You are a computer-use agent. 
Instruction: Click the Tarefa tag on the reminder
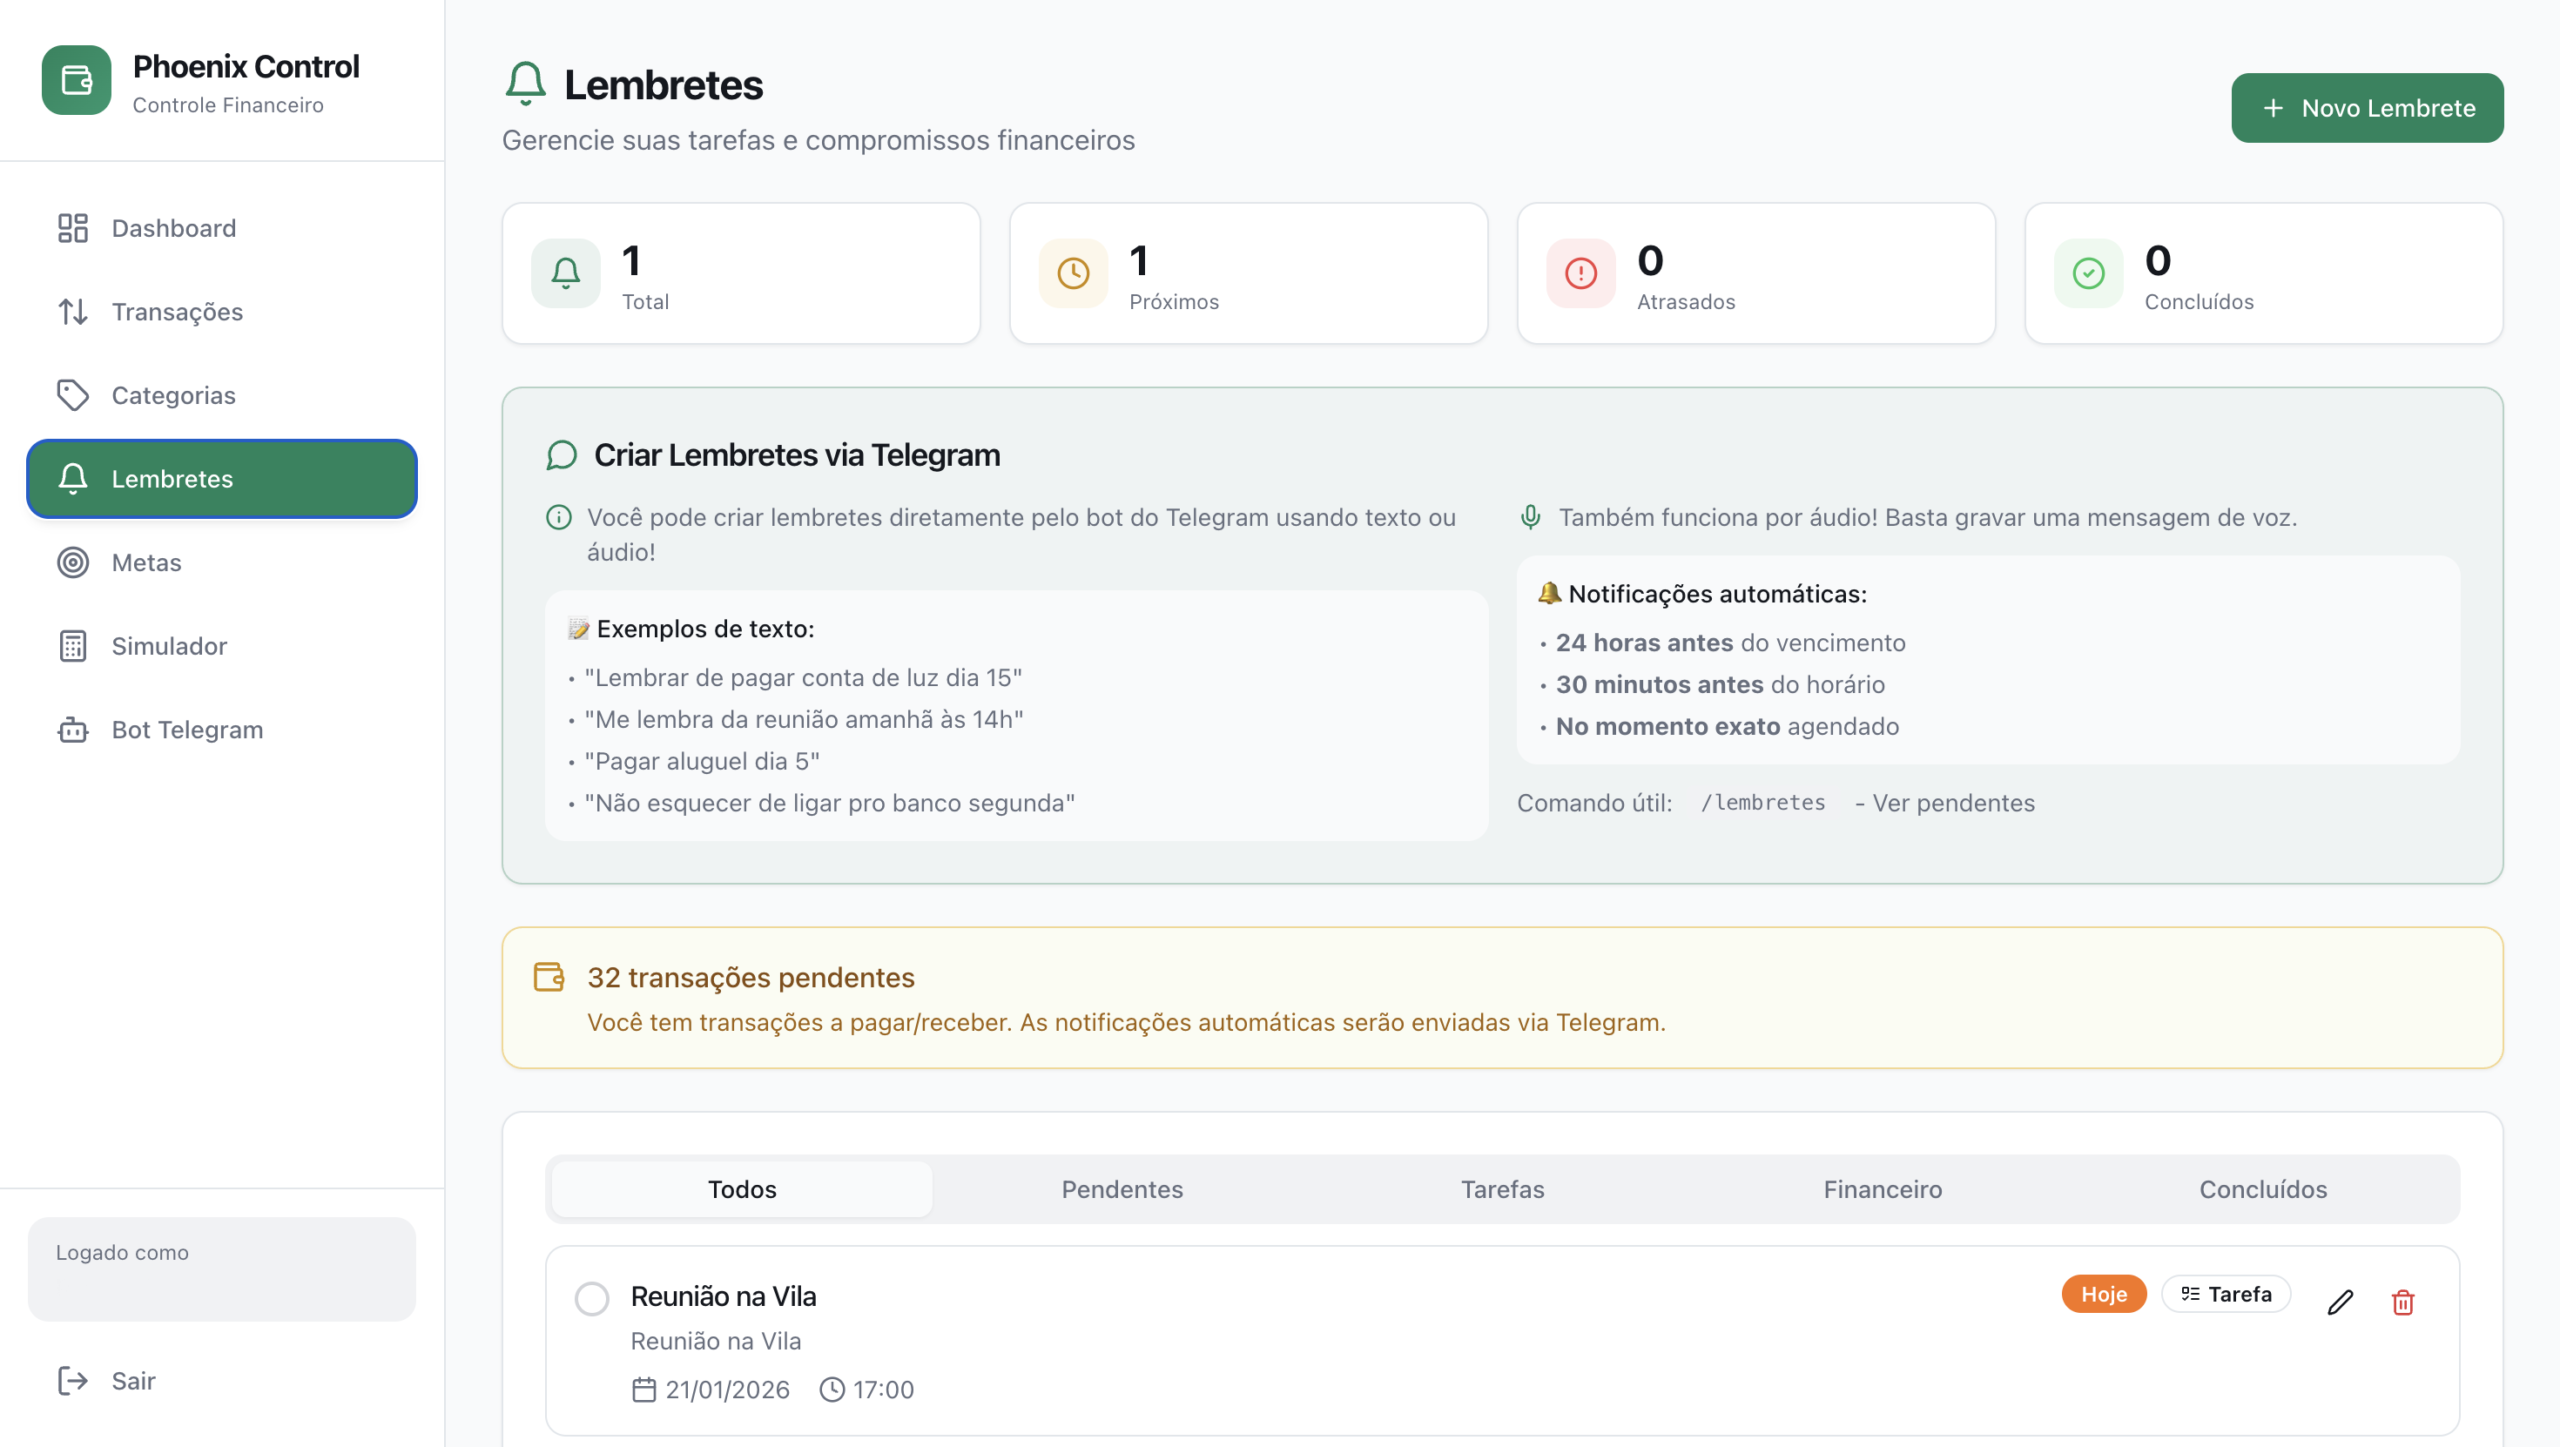[2226, 1294]
